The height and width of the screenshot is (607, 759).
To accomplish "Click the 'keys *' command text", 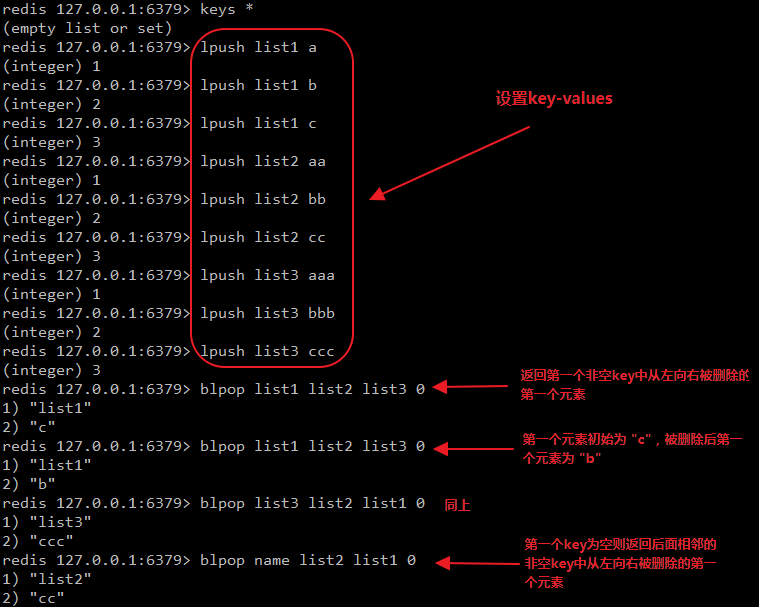I will [227, 10].
